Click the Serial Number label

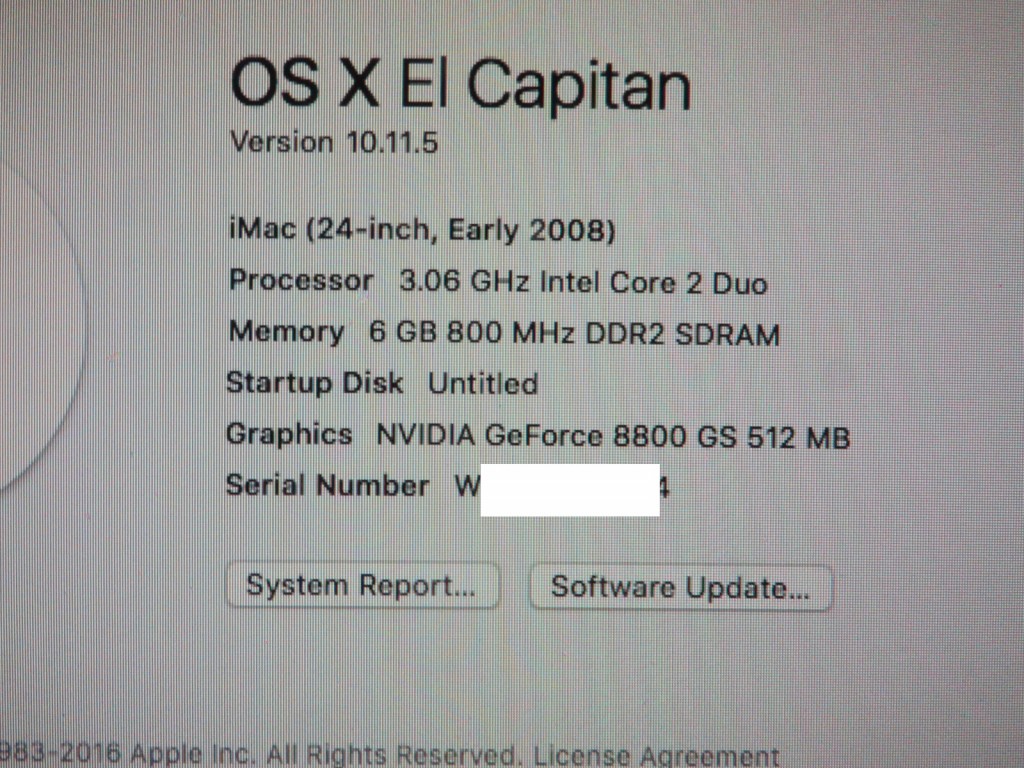point(327,485)
